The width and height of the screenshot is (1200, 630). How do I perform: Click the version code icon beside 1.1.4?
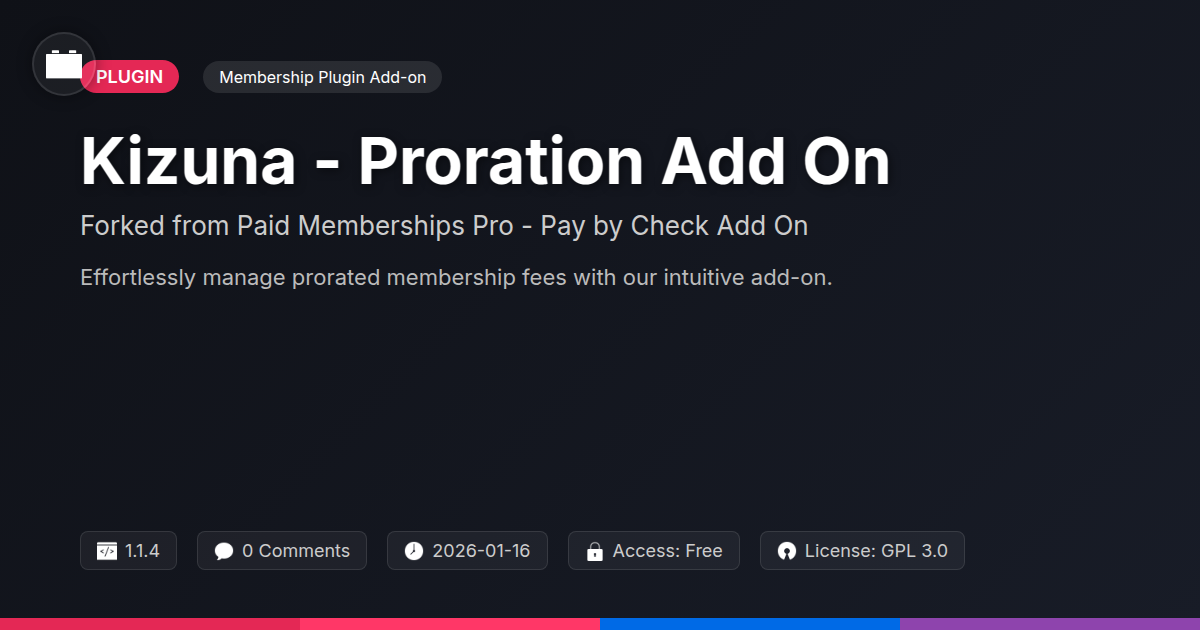[x=106, y=551]
